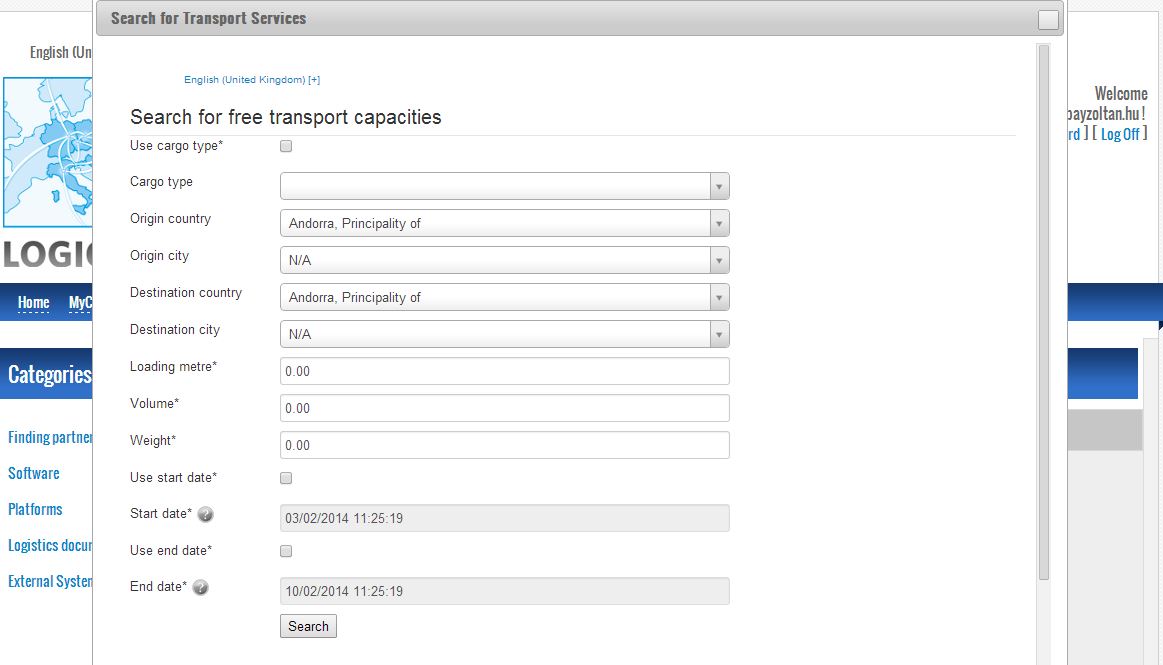Click the Start date help icon

[205, 515]
